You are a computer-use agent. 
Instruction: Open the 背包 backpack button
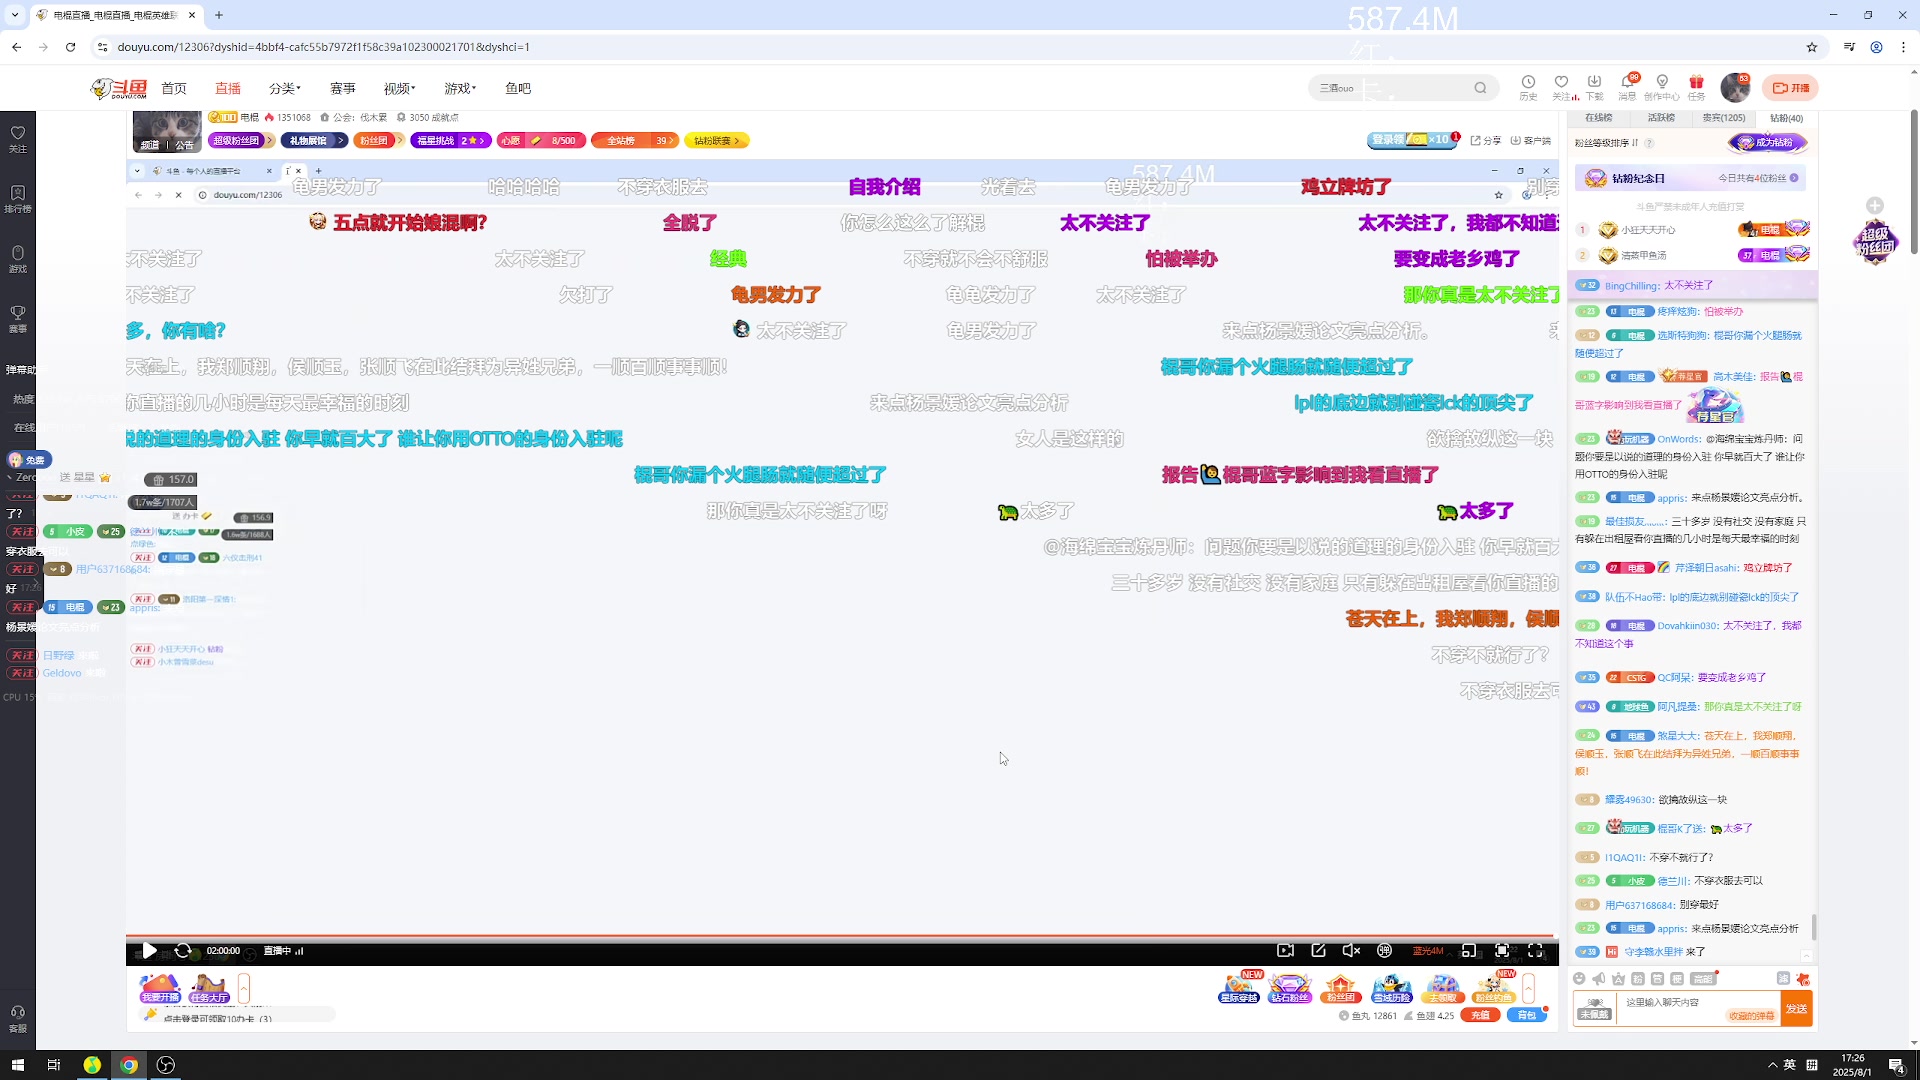1526,1015
